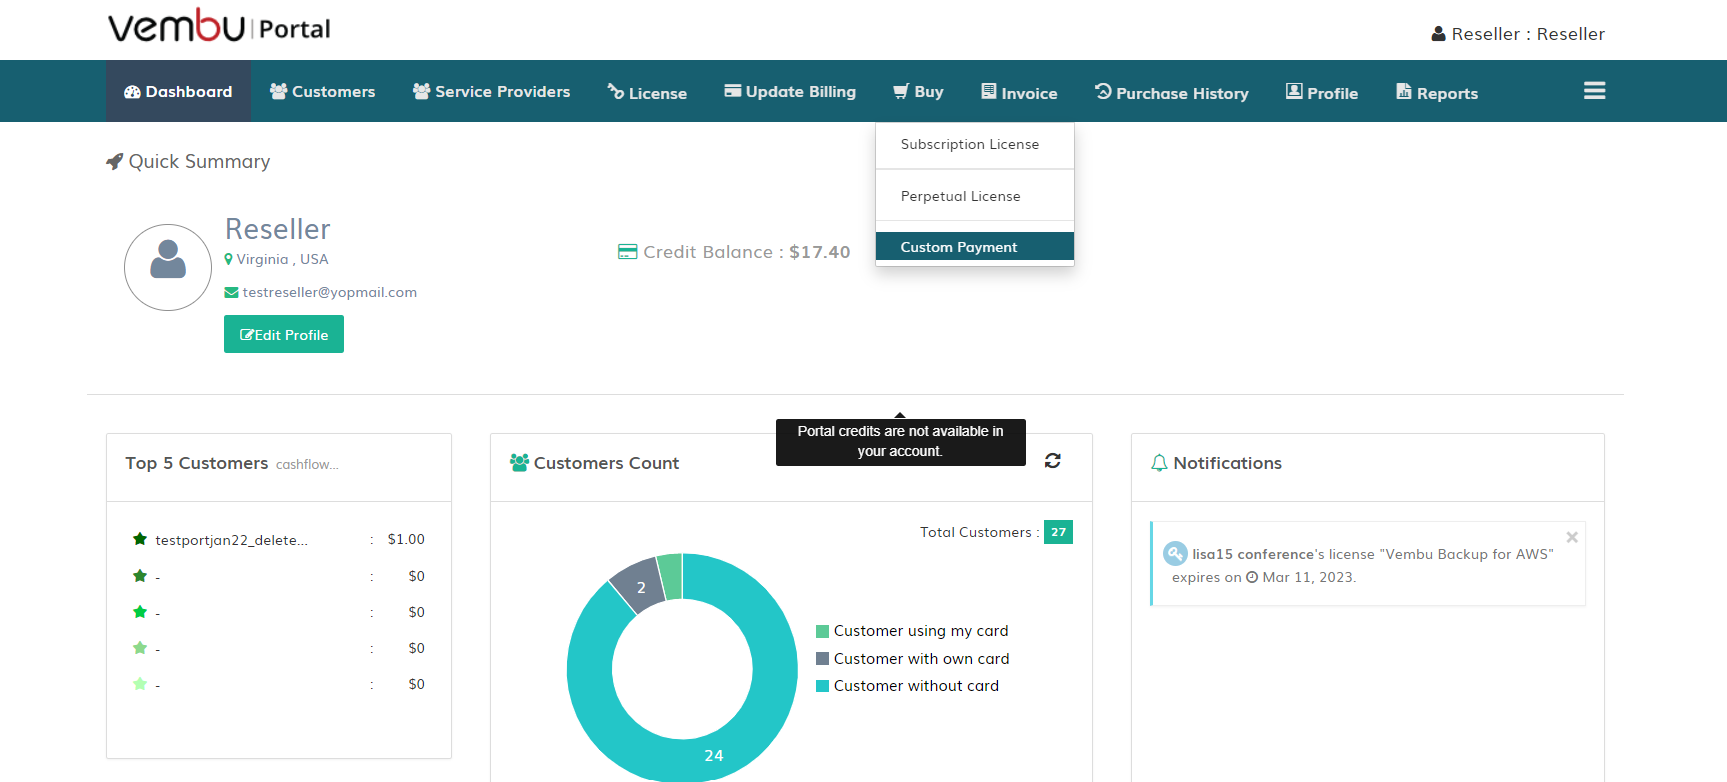This screenshot has height=782, width=1727.
Task: Click the map pin icon by Virginia
Action: click(x=229, y=259)
